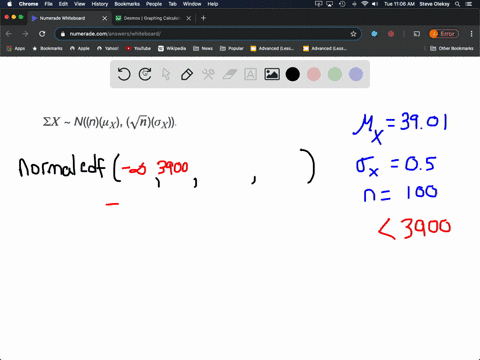Click the Error profile button
The image size is (480, 360).
click(443, 34)
